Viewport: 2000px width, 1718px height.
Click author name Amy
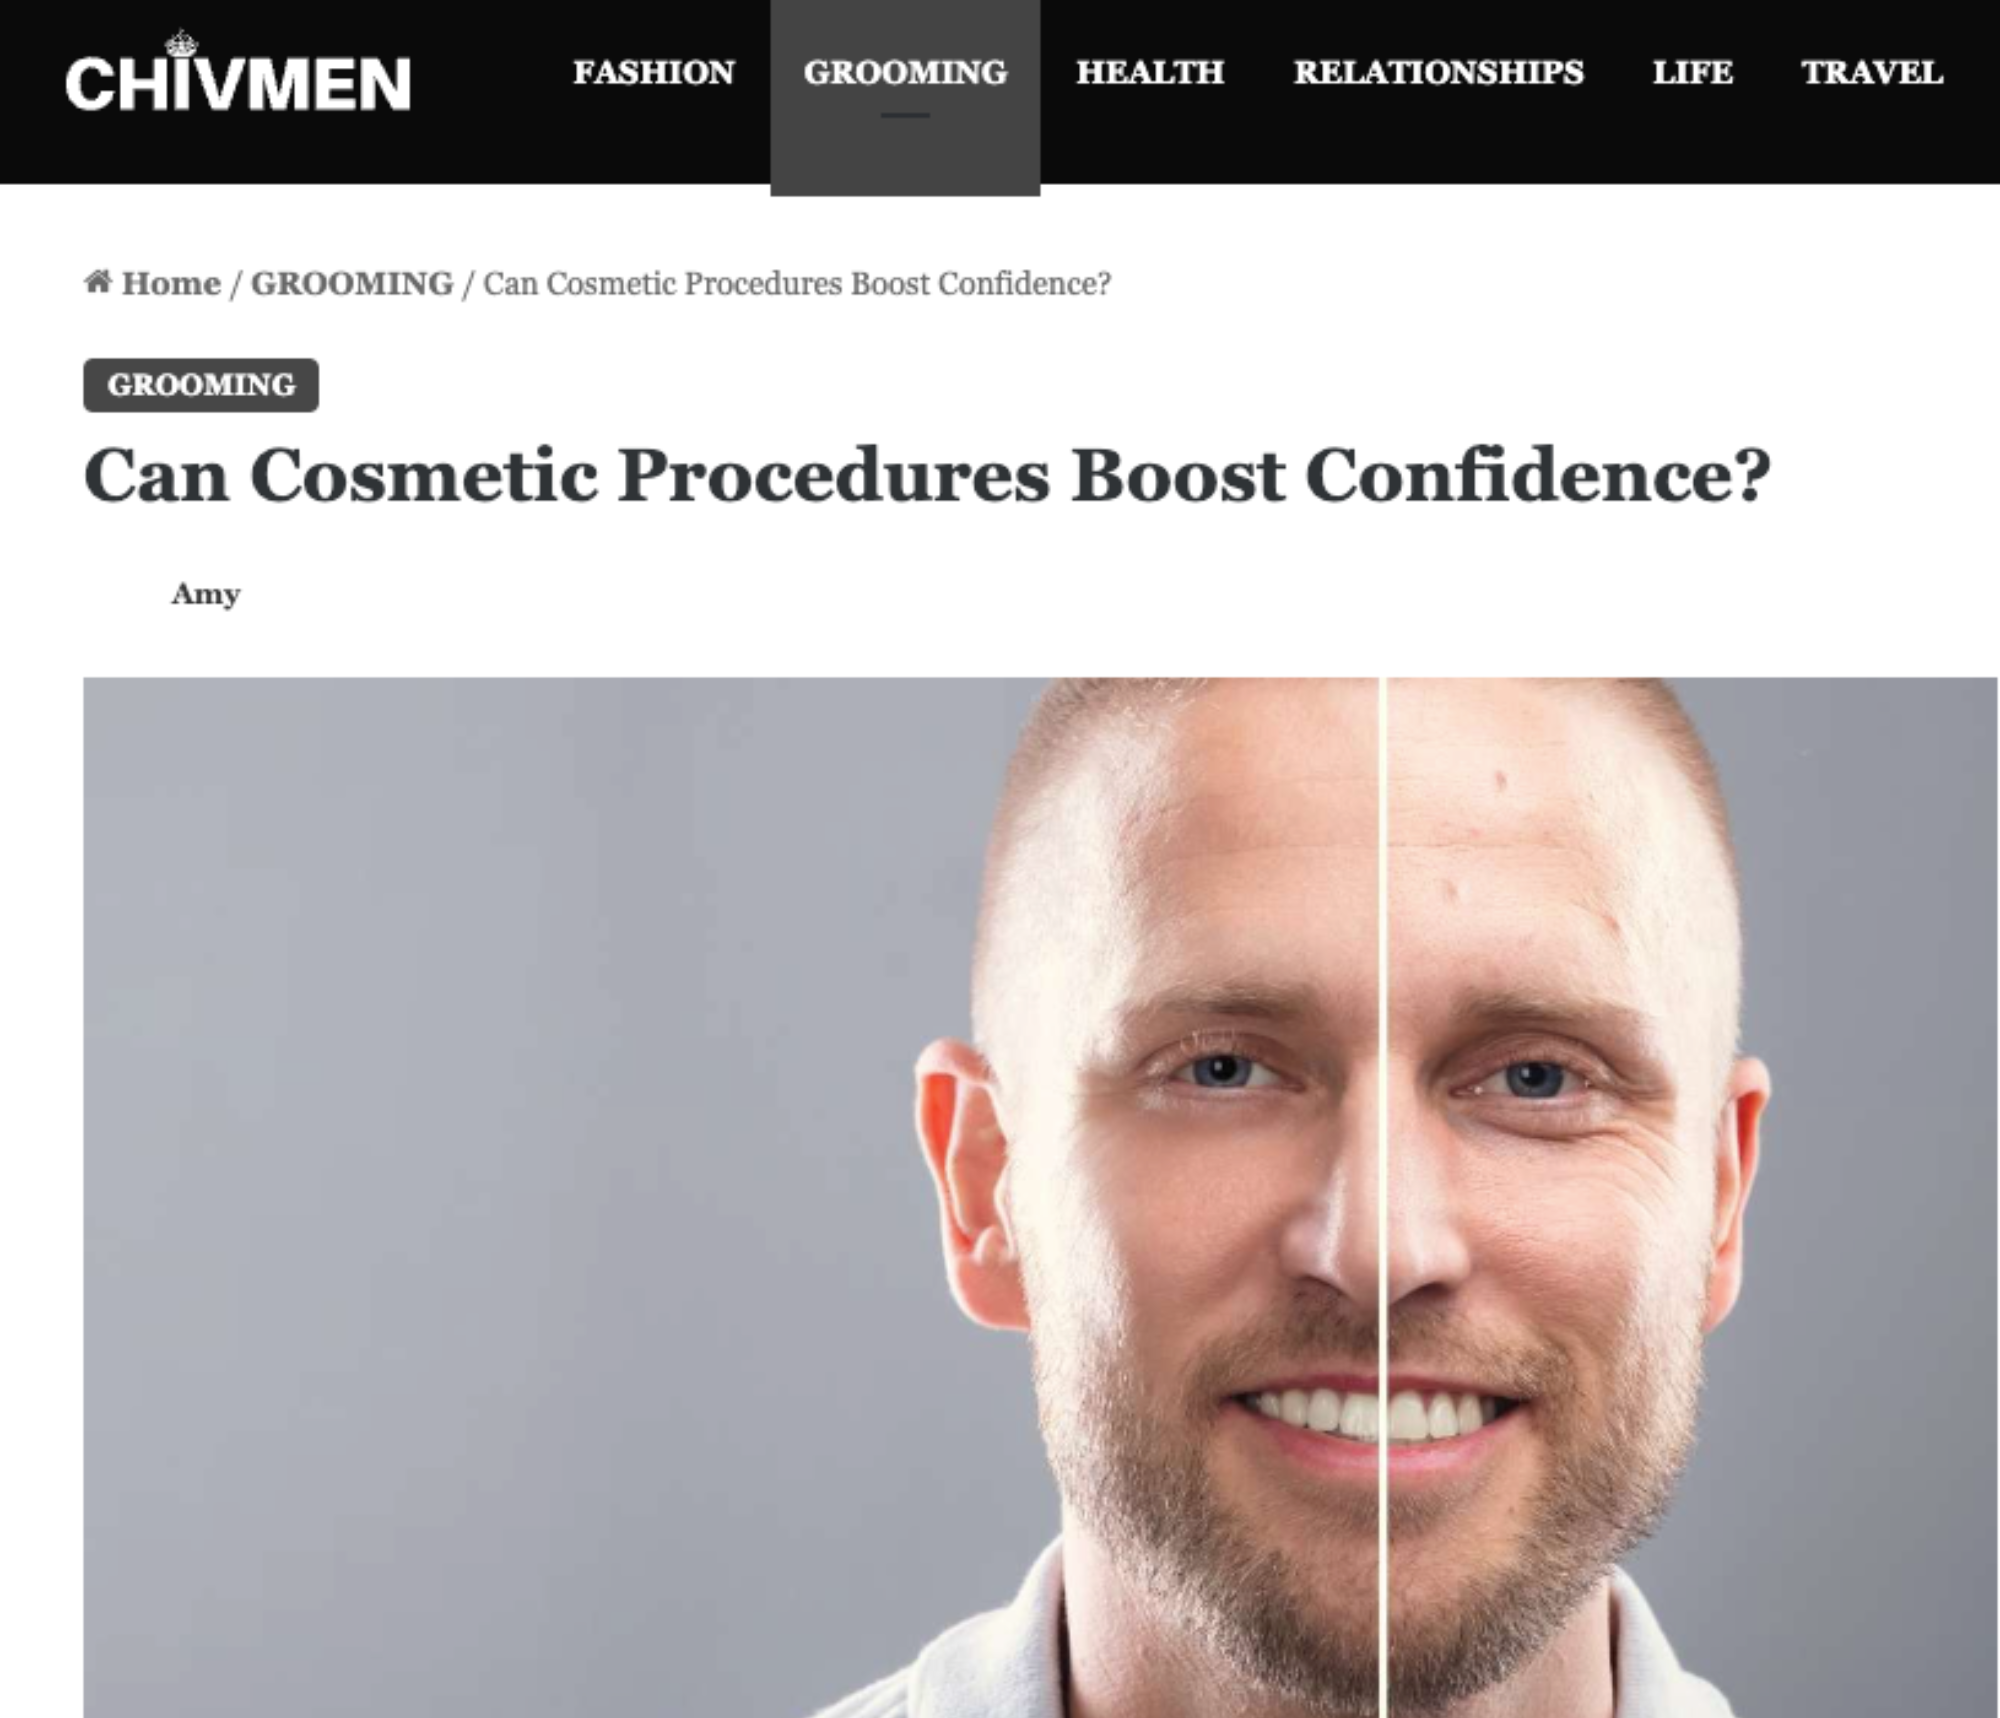(206, 594)
